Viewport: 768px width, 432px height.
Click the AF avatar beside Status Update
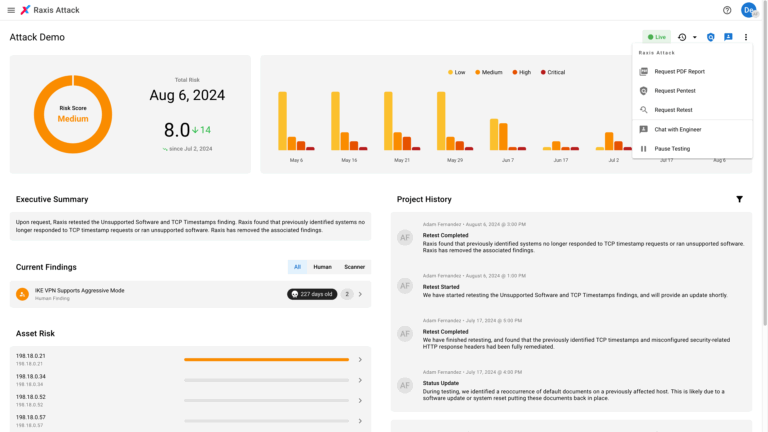click(x=405, y=385)
